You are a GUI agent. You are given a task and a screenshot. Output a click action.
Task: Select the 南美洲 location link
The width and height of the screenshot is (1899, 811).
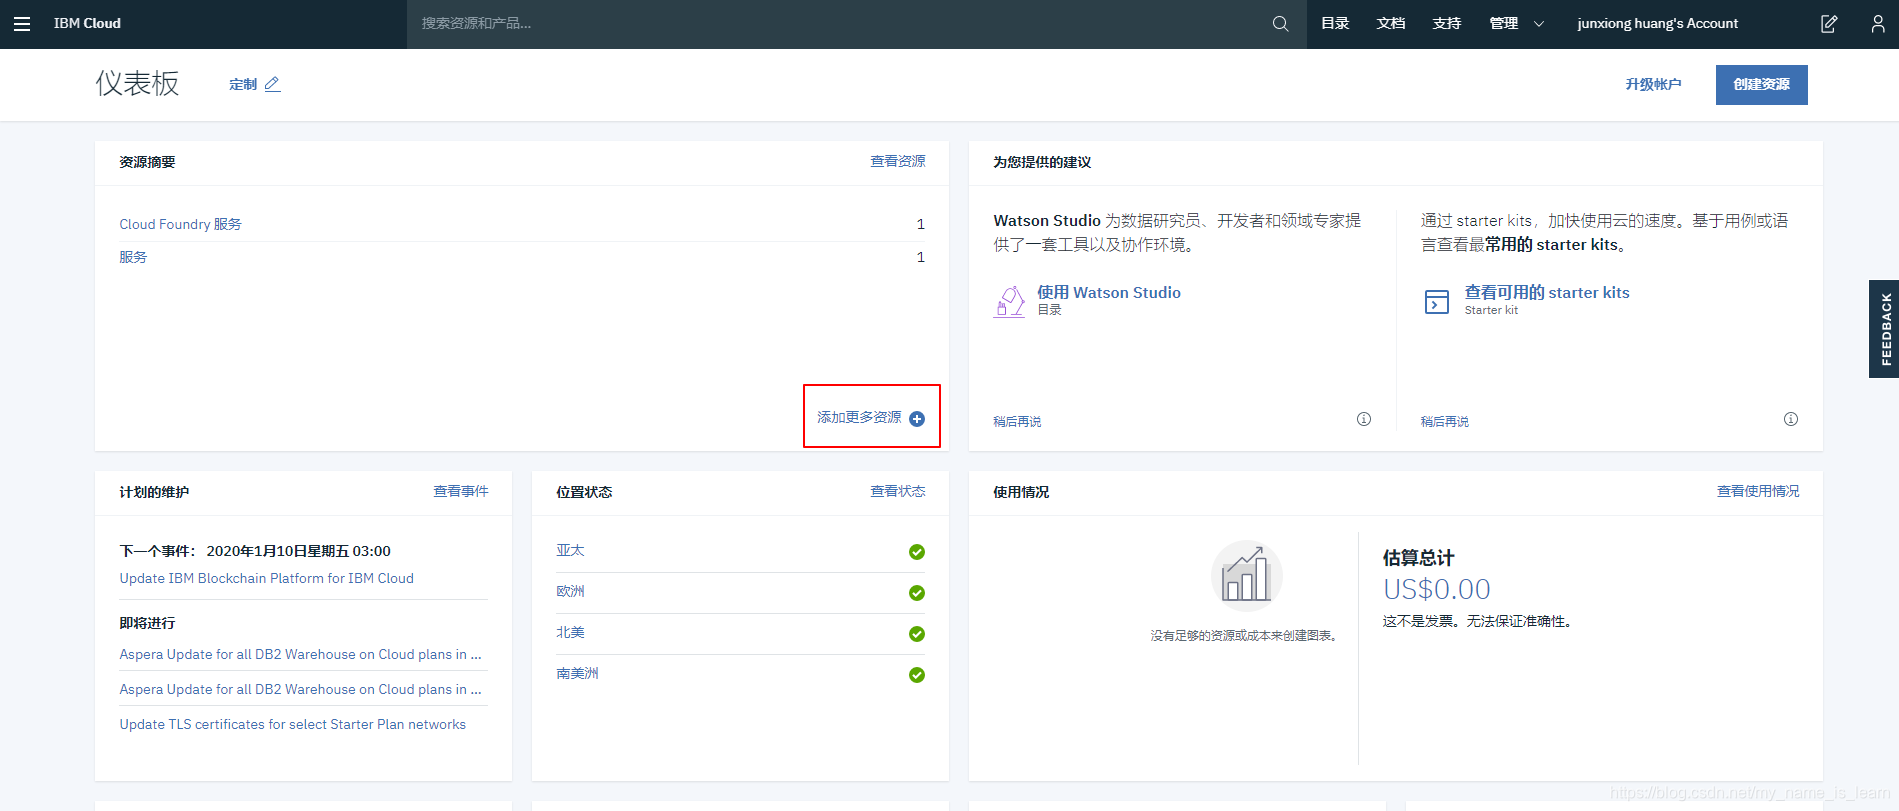pyautogui.click(x=577, y=673)
